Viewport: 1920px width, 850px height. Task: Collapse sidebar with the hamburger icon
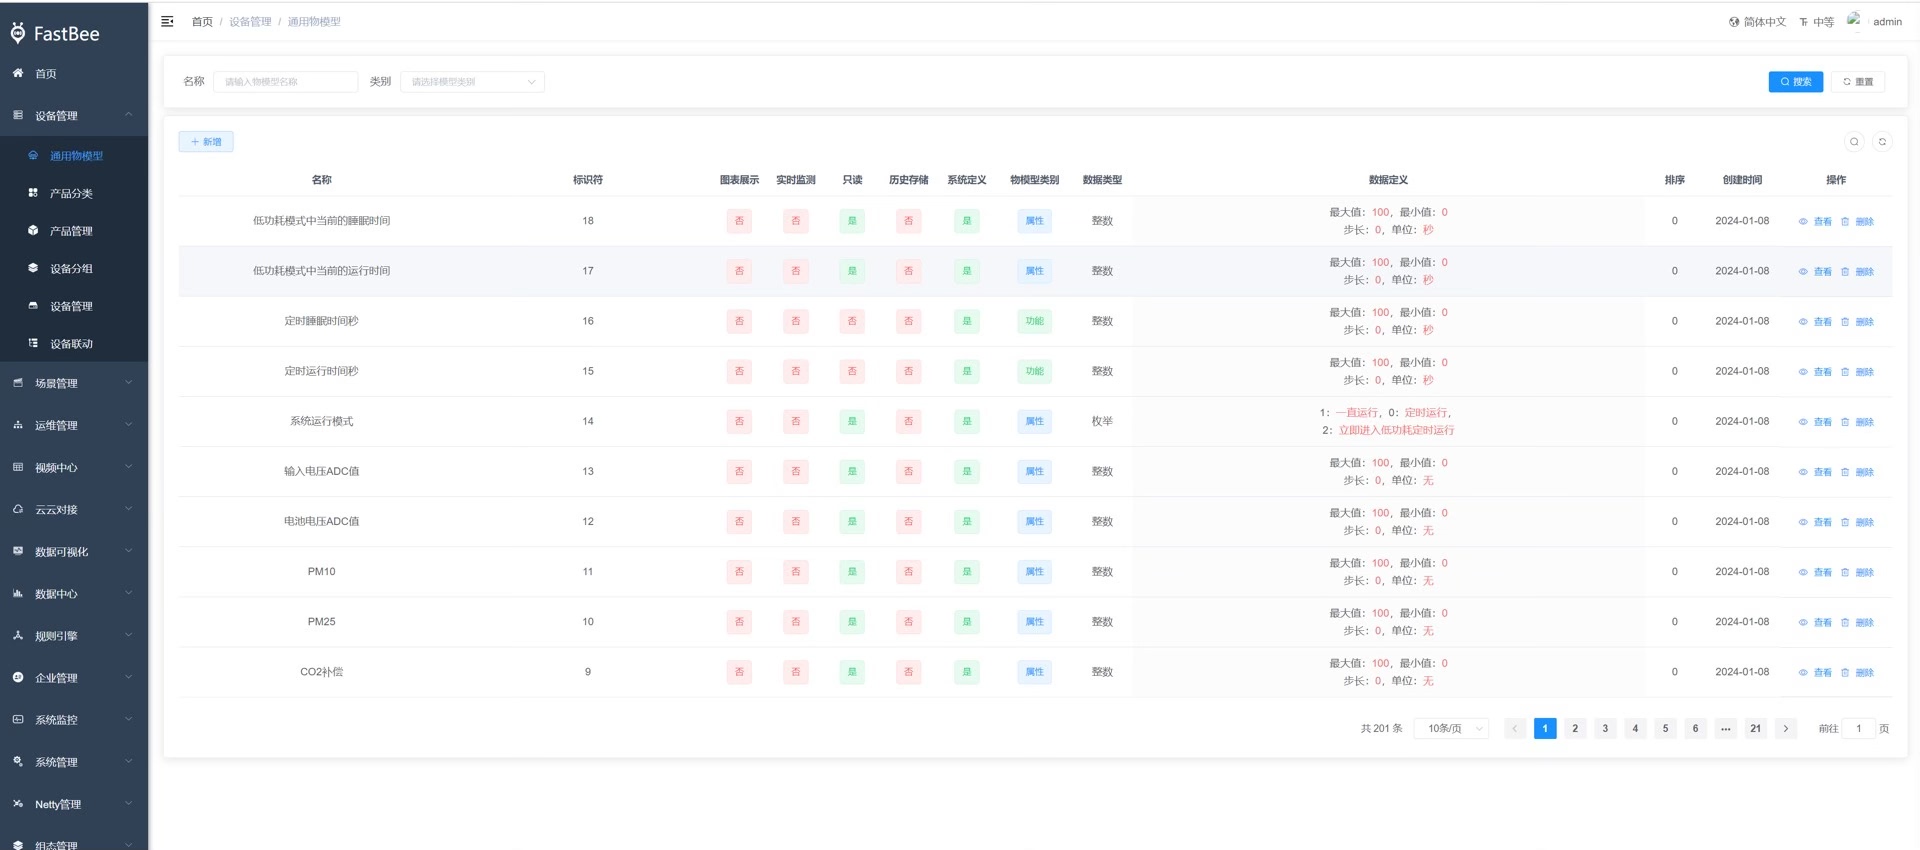(x=167, y=21)
